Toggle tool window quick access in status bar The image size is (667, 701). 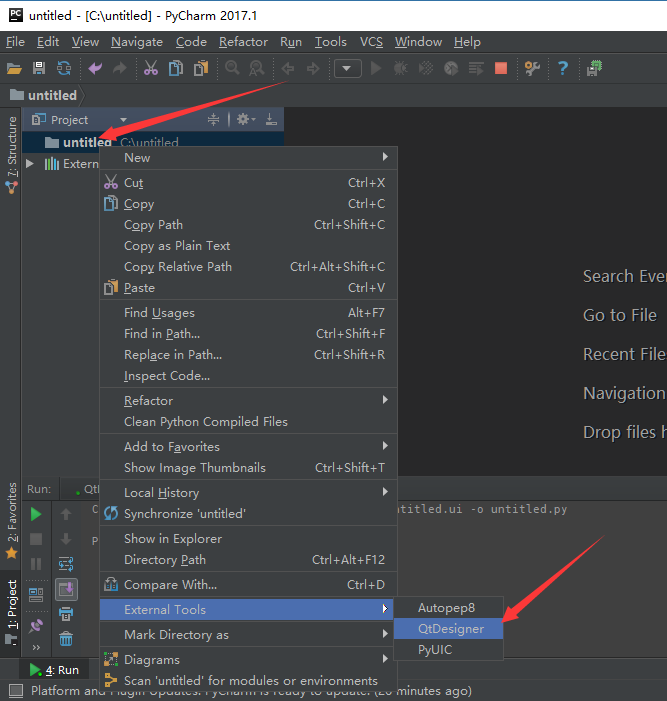(x=16, y=691)
